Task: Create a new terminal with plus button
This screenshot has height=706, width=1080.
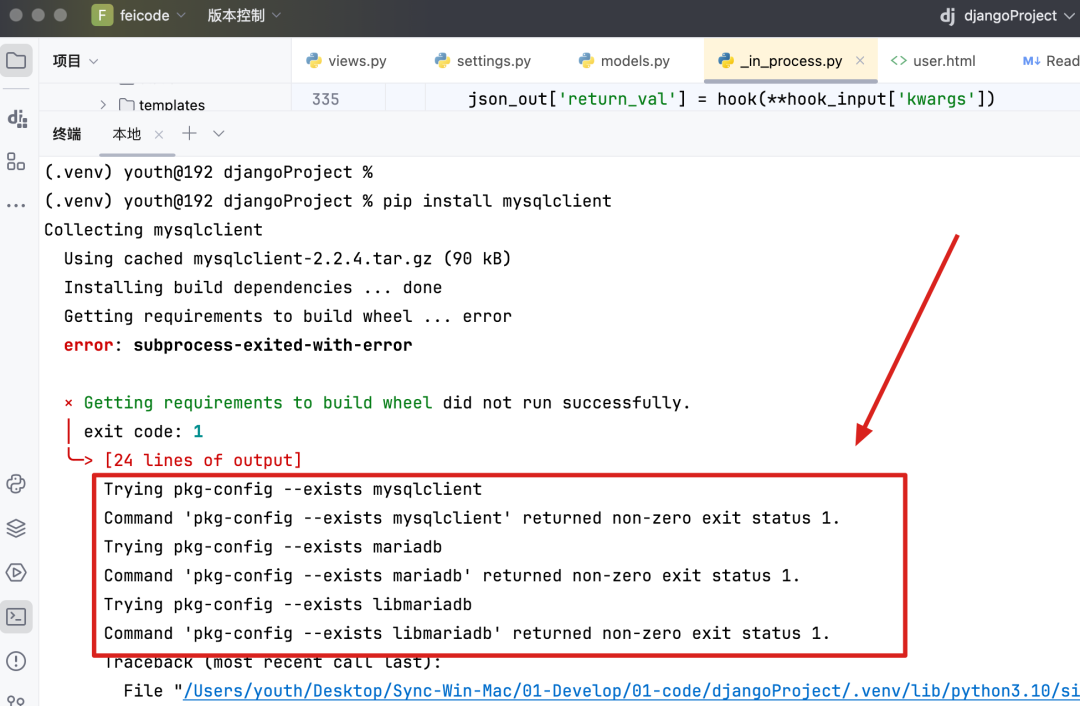Action: pyautogui.click(x=189, y=132)
